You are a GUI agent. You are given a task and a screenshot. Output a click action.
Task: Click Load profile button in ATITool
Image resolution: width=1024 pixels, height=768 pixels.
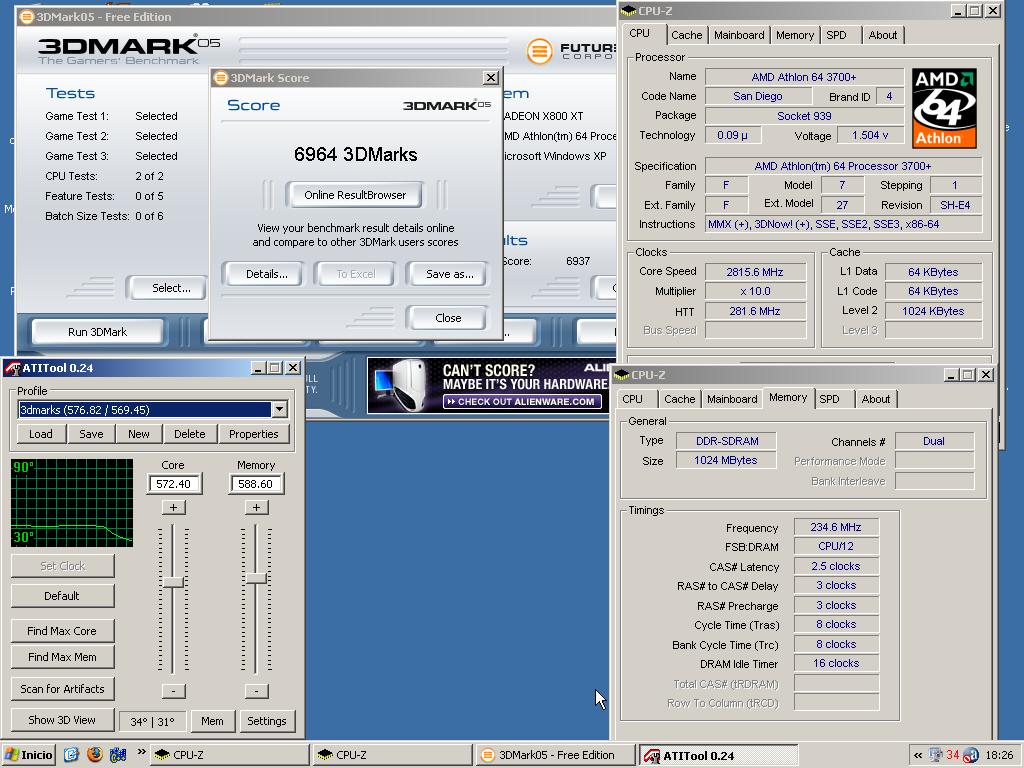[40, 434]
